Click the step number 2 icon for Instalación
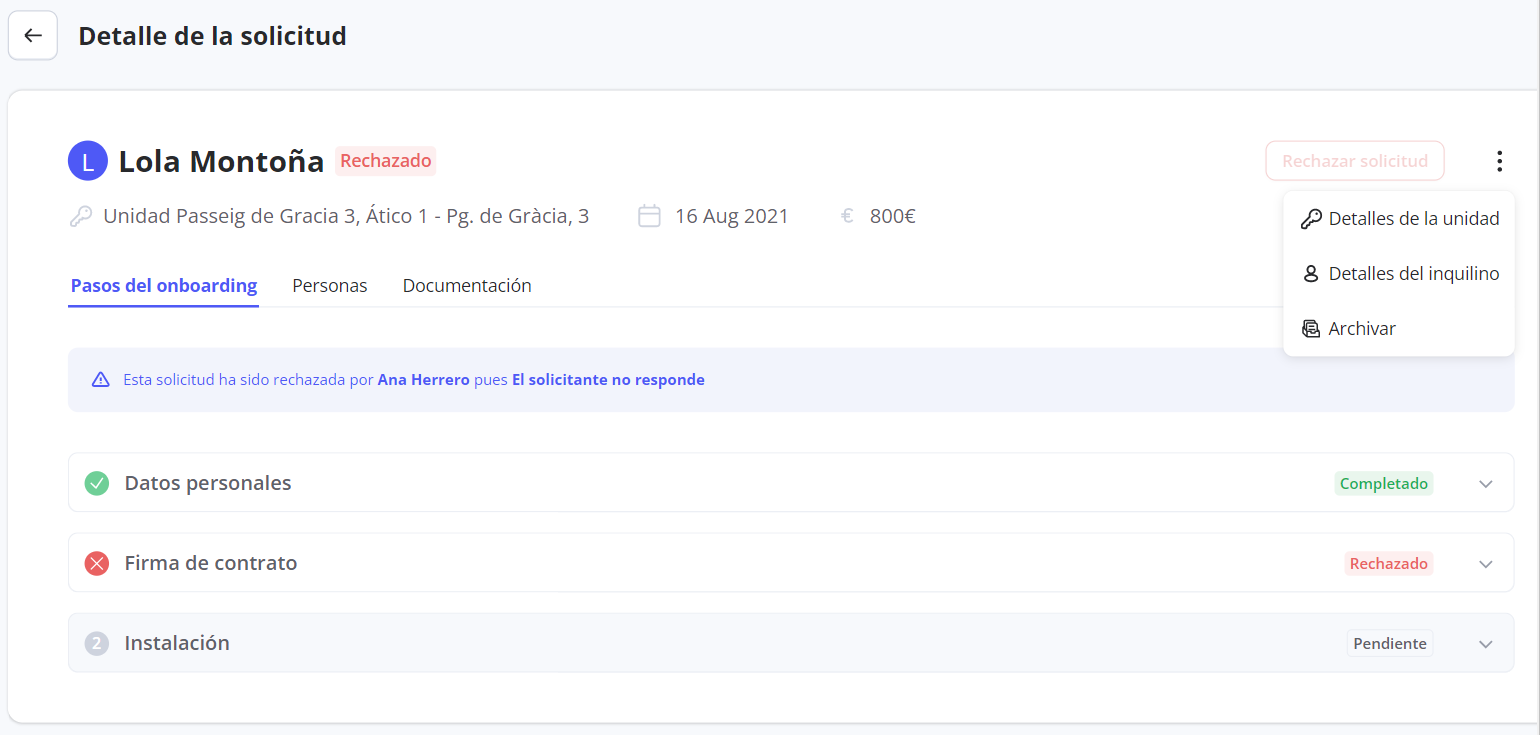Screen dimensions: 1540x735 pyautogui.click(x=97, y=643)
